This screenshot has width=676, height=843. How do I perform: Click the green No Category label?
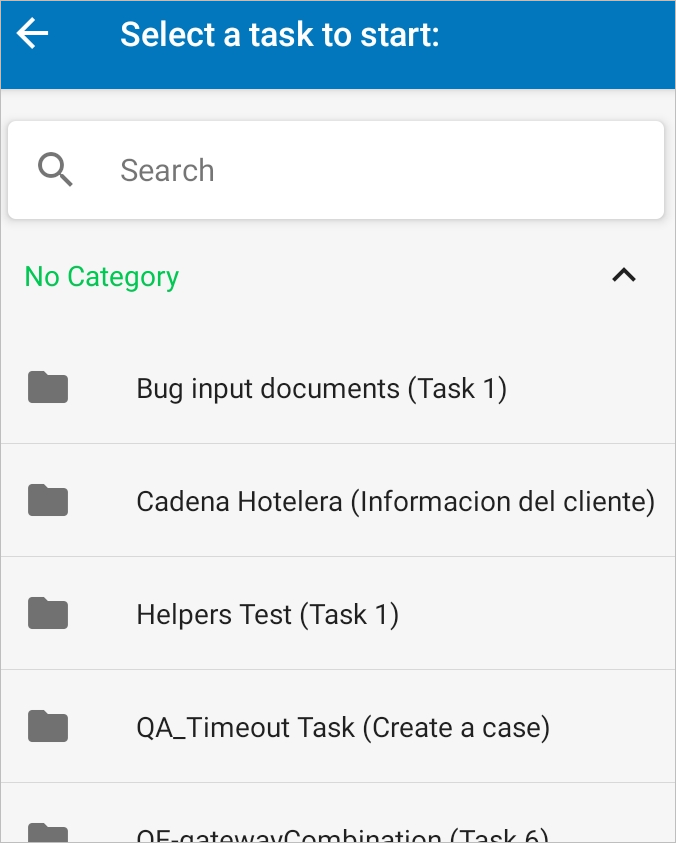tap(102, 277)
